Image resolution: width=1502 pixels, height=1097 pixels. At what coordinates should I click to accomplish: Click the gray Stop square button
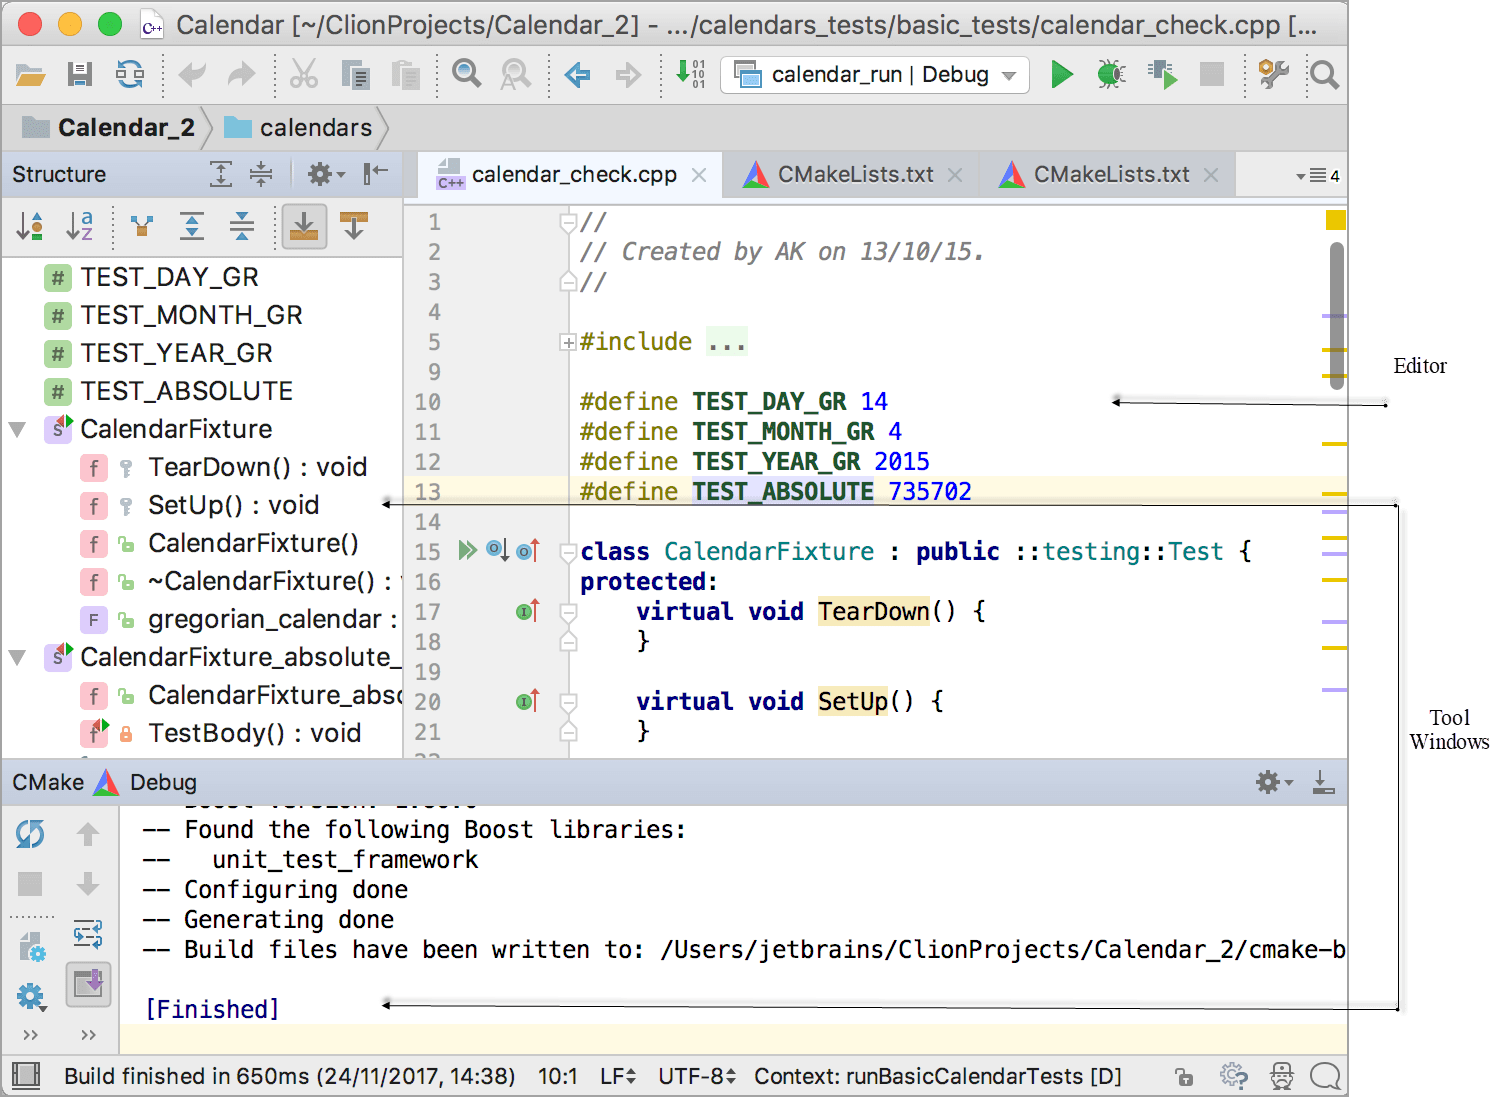tap(1212, 74)
